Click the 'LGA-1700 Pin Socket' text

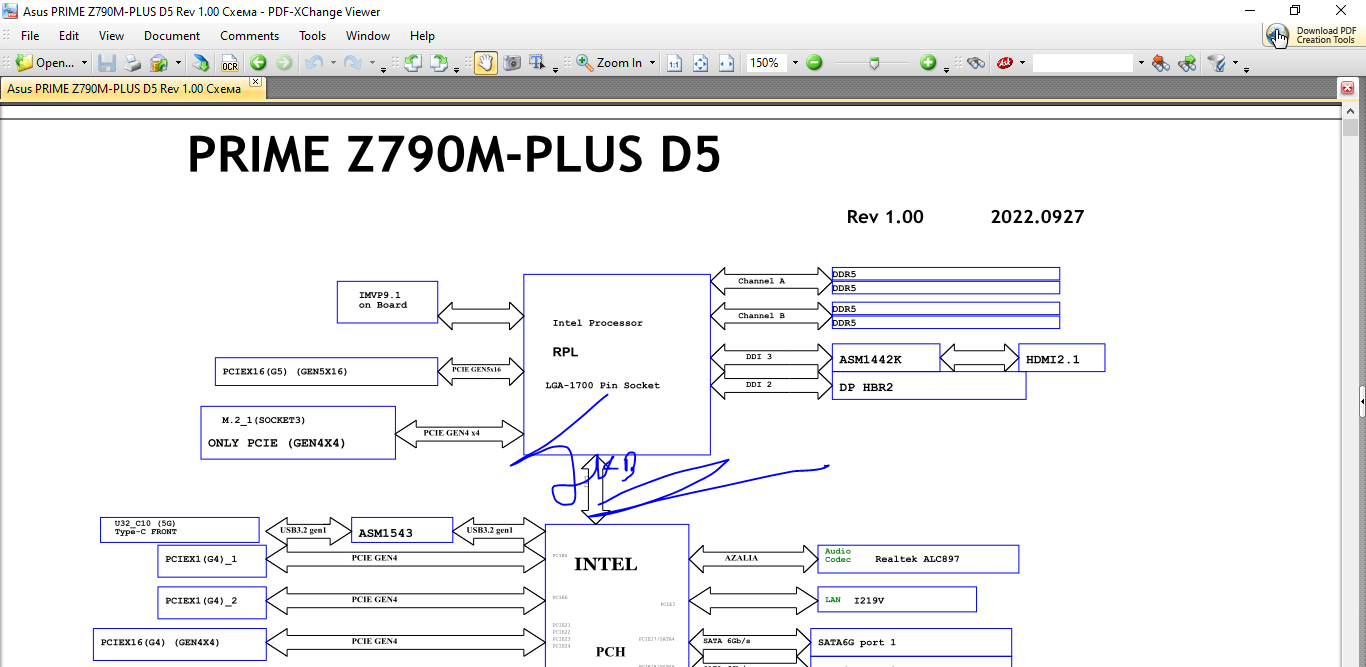click(602, 385)
